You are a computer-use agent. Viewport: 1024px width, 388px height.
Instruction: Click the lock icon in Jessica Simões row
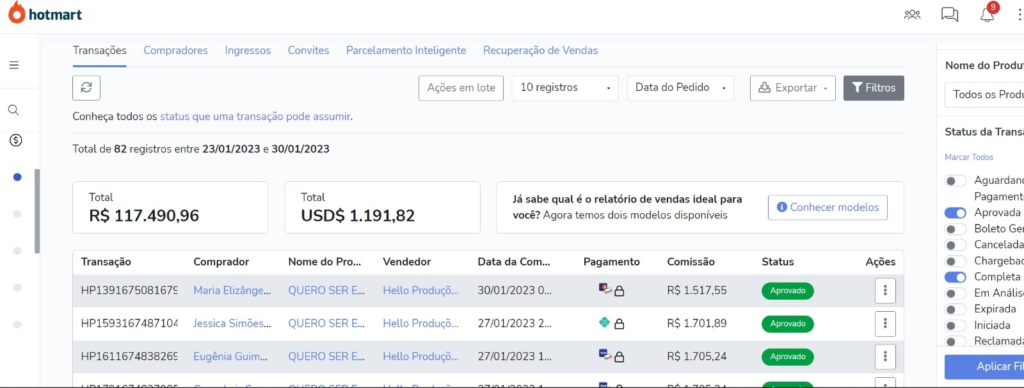tap(619, 323)
